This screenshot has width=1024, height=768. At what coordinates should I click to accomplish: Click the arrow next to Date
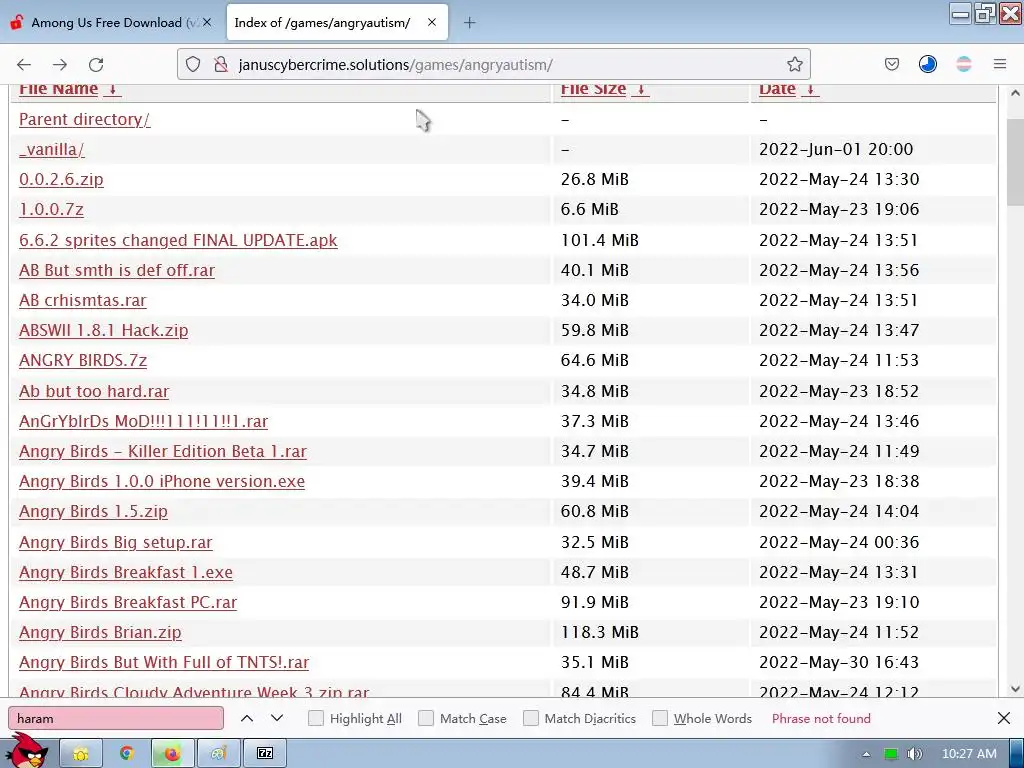click(810, 89)
